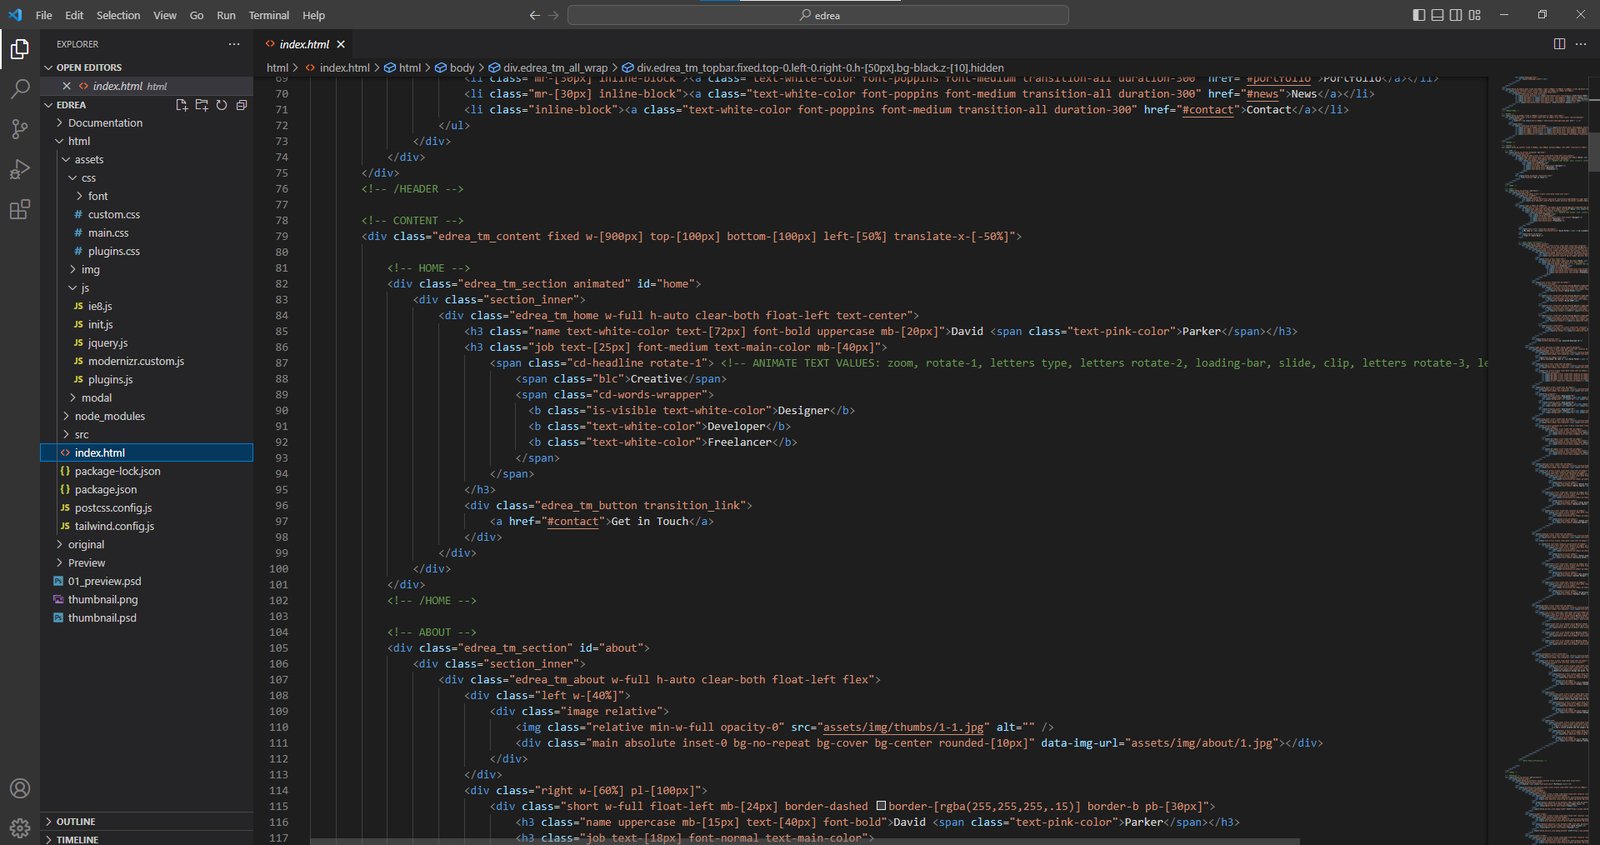
Task: Split the editor to the right
Action: click(x=1559, y=44)
